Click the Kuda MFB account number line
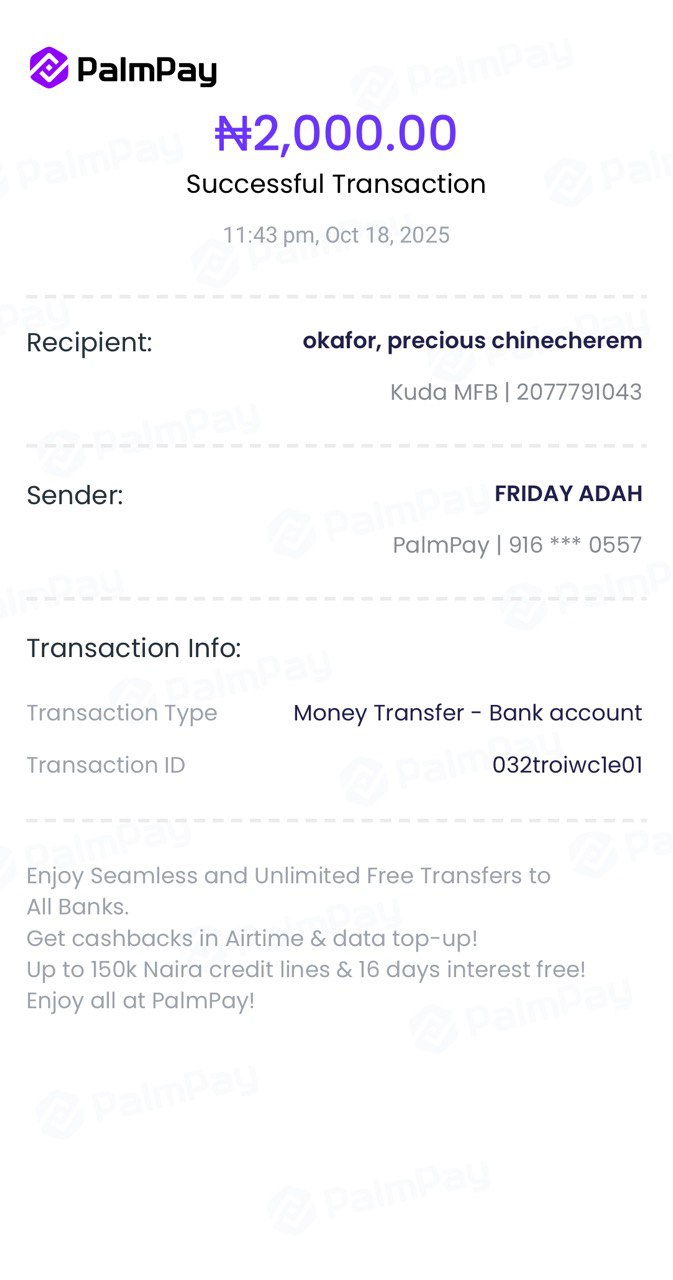 click(516, 392)
